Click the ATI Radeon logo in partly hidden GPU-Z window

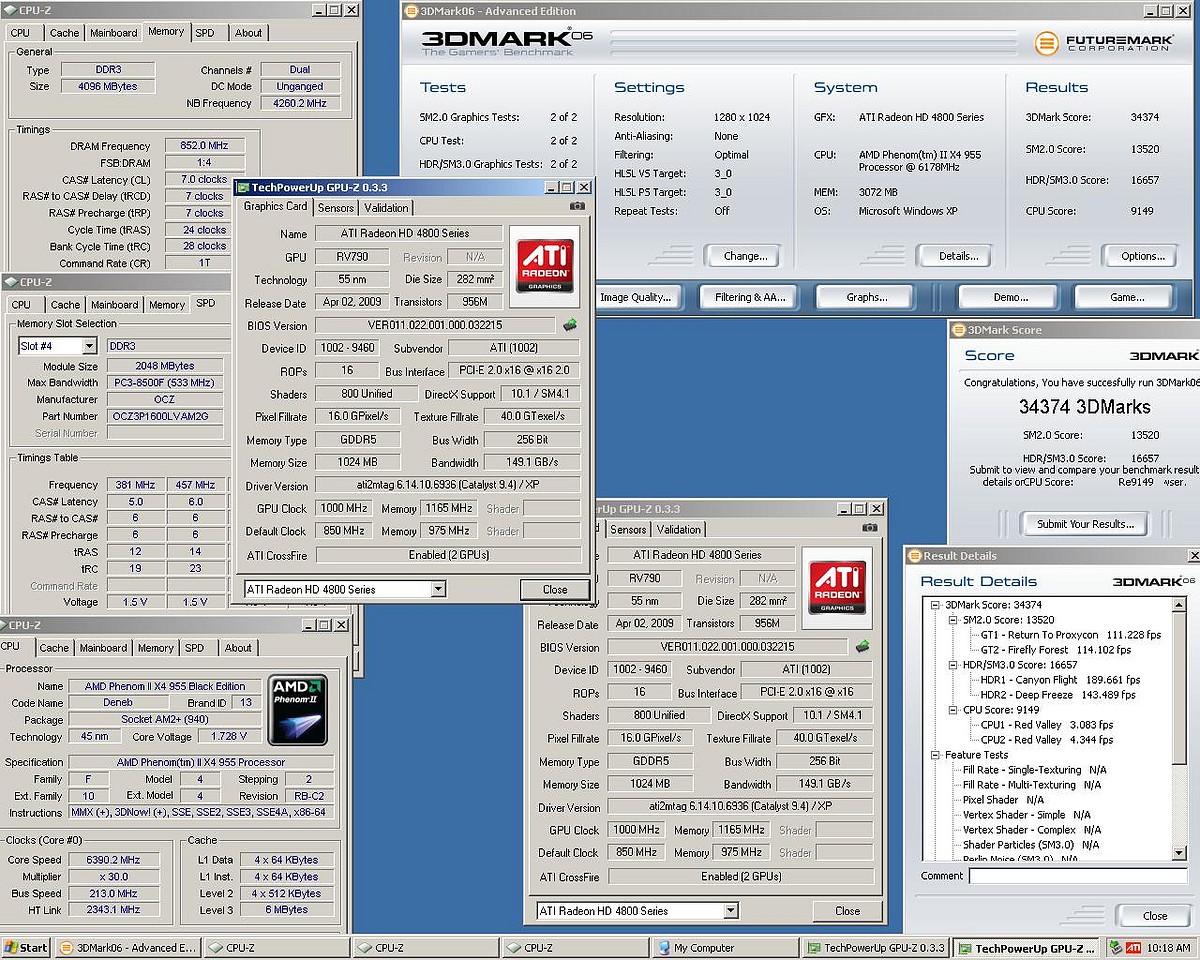click(x=837, y=587)
